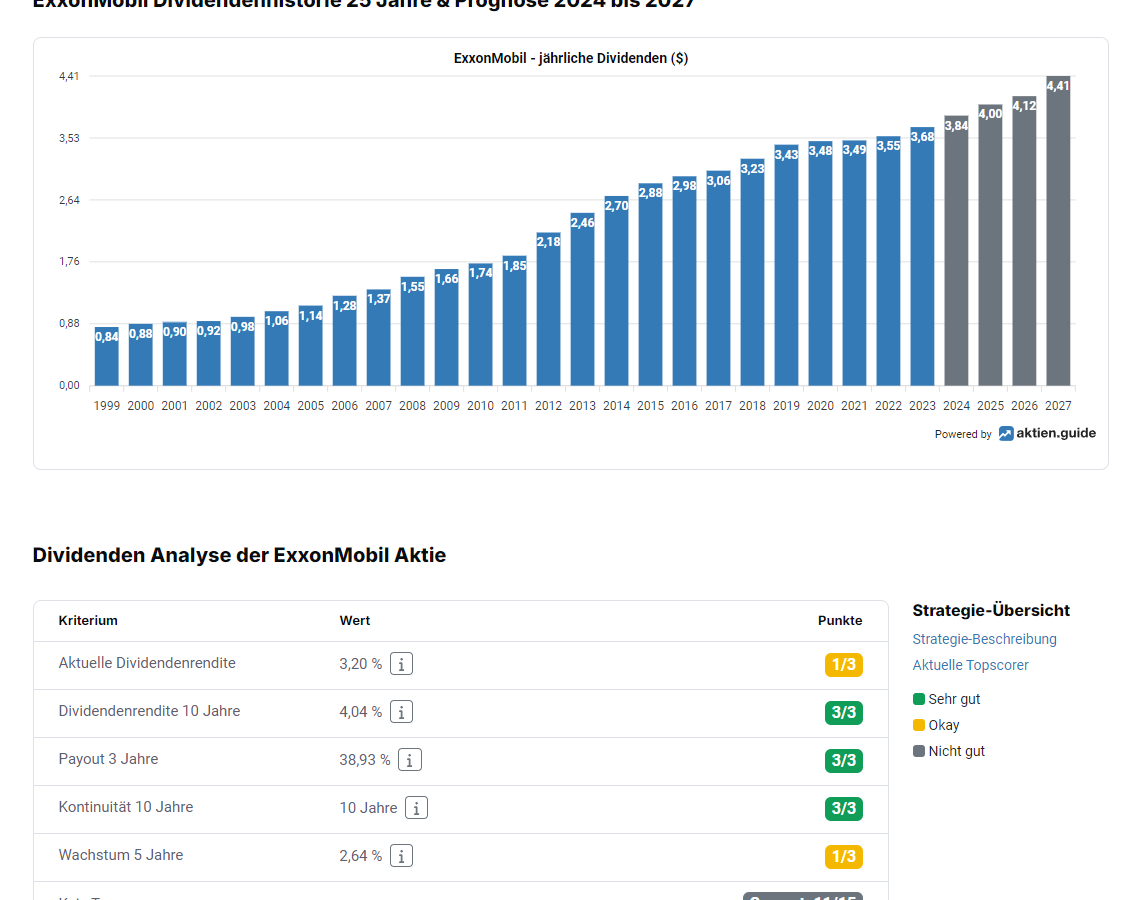Select the 2012 dividend bar labeled 2,18
1137x900 pixels.
click(x=548, y=309)
